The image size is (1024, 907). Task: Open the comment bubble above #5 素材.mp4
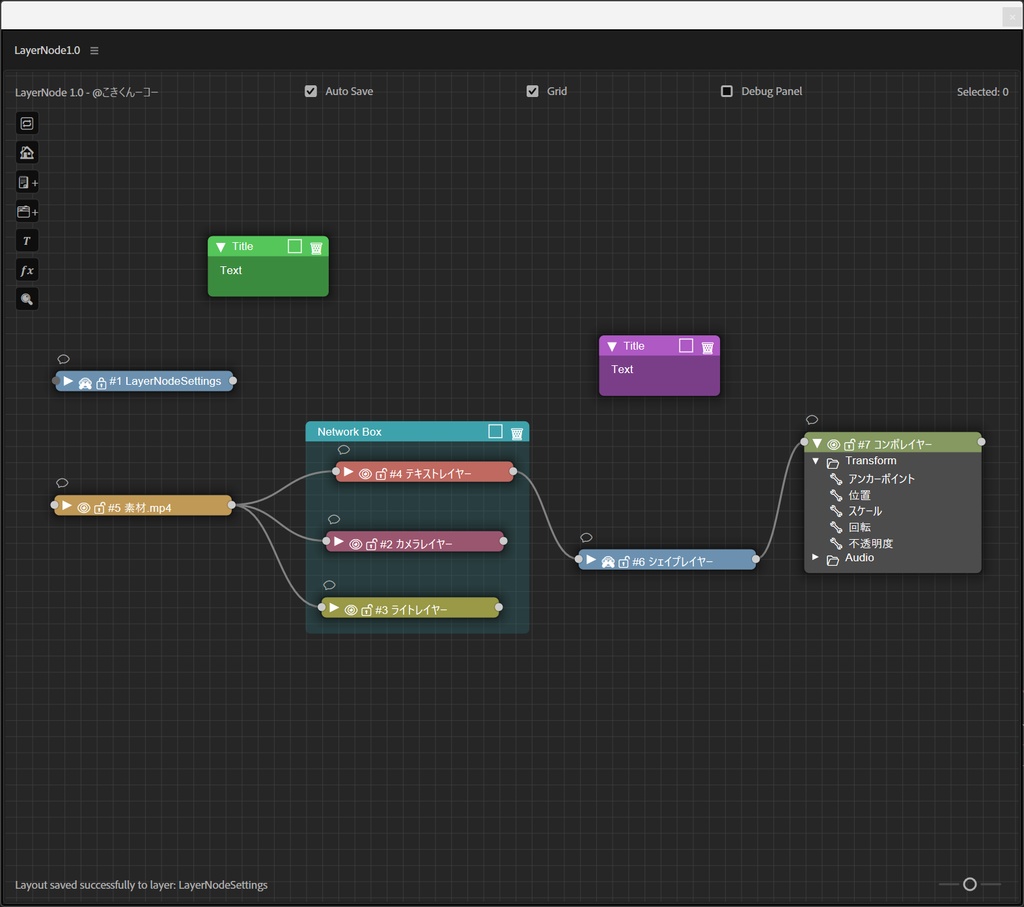(x=62, y=482)
